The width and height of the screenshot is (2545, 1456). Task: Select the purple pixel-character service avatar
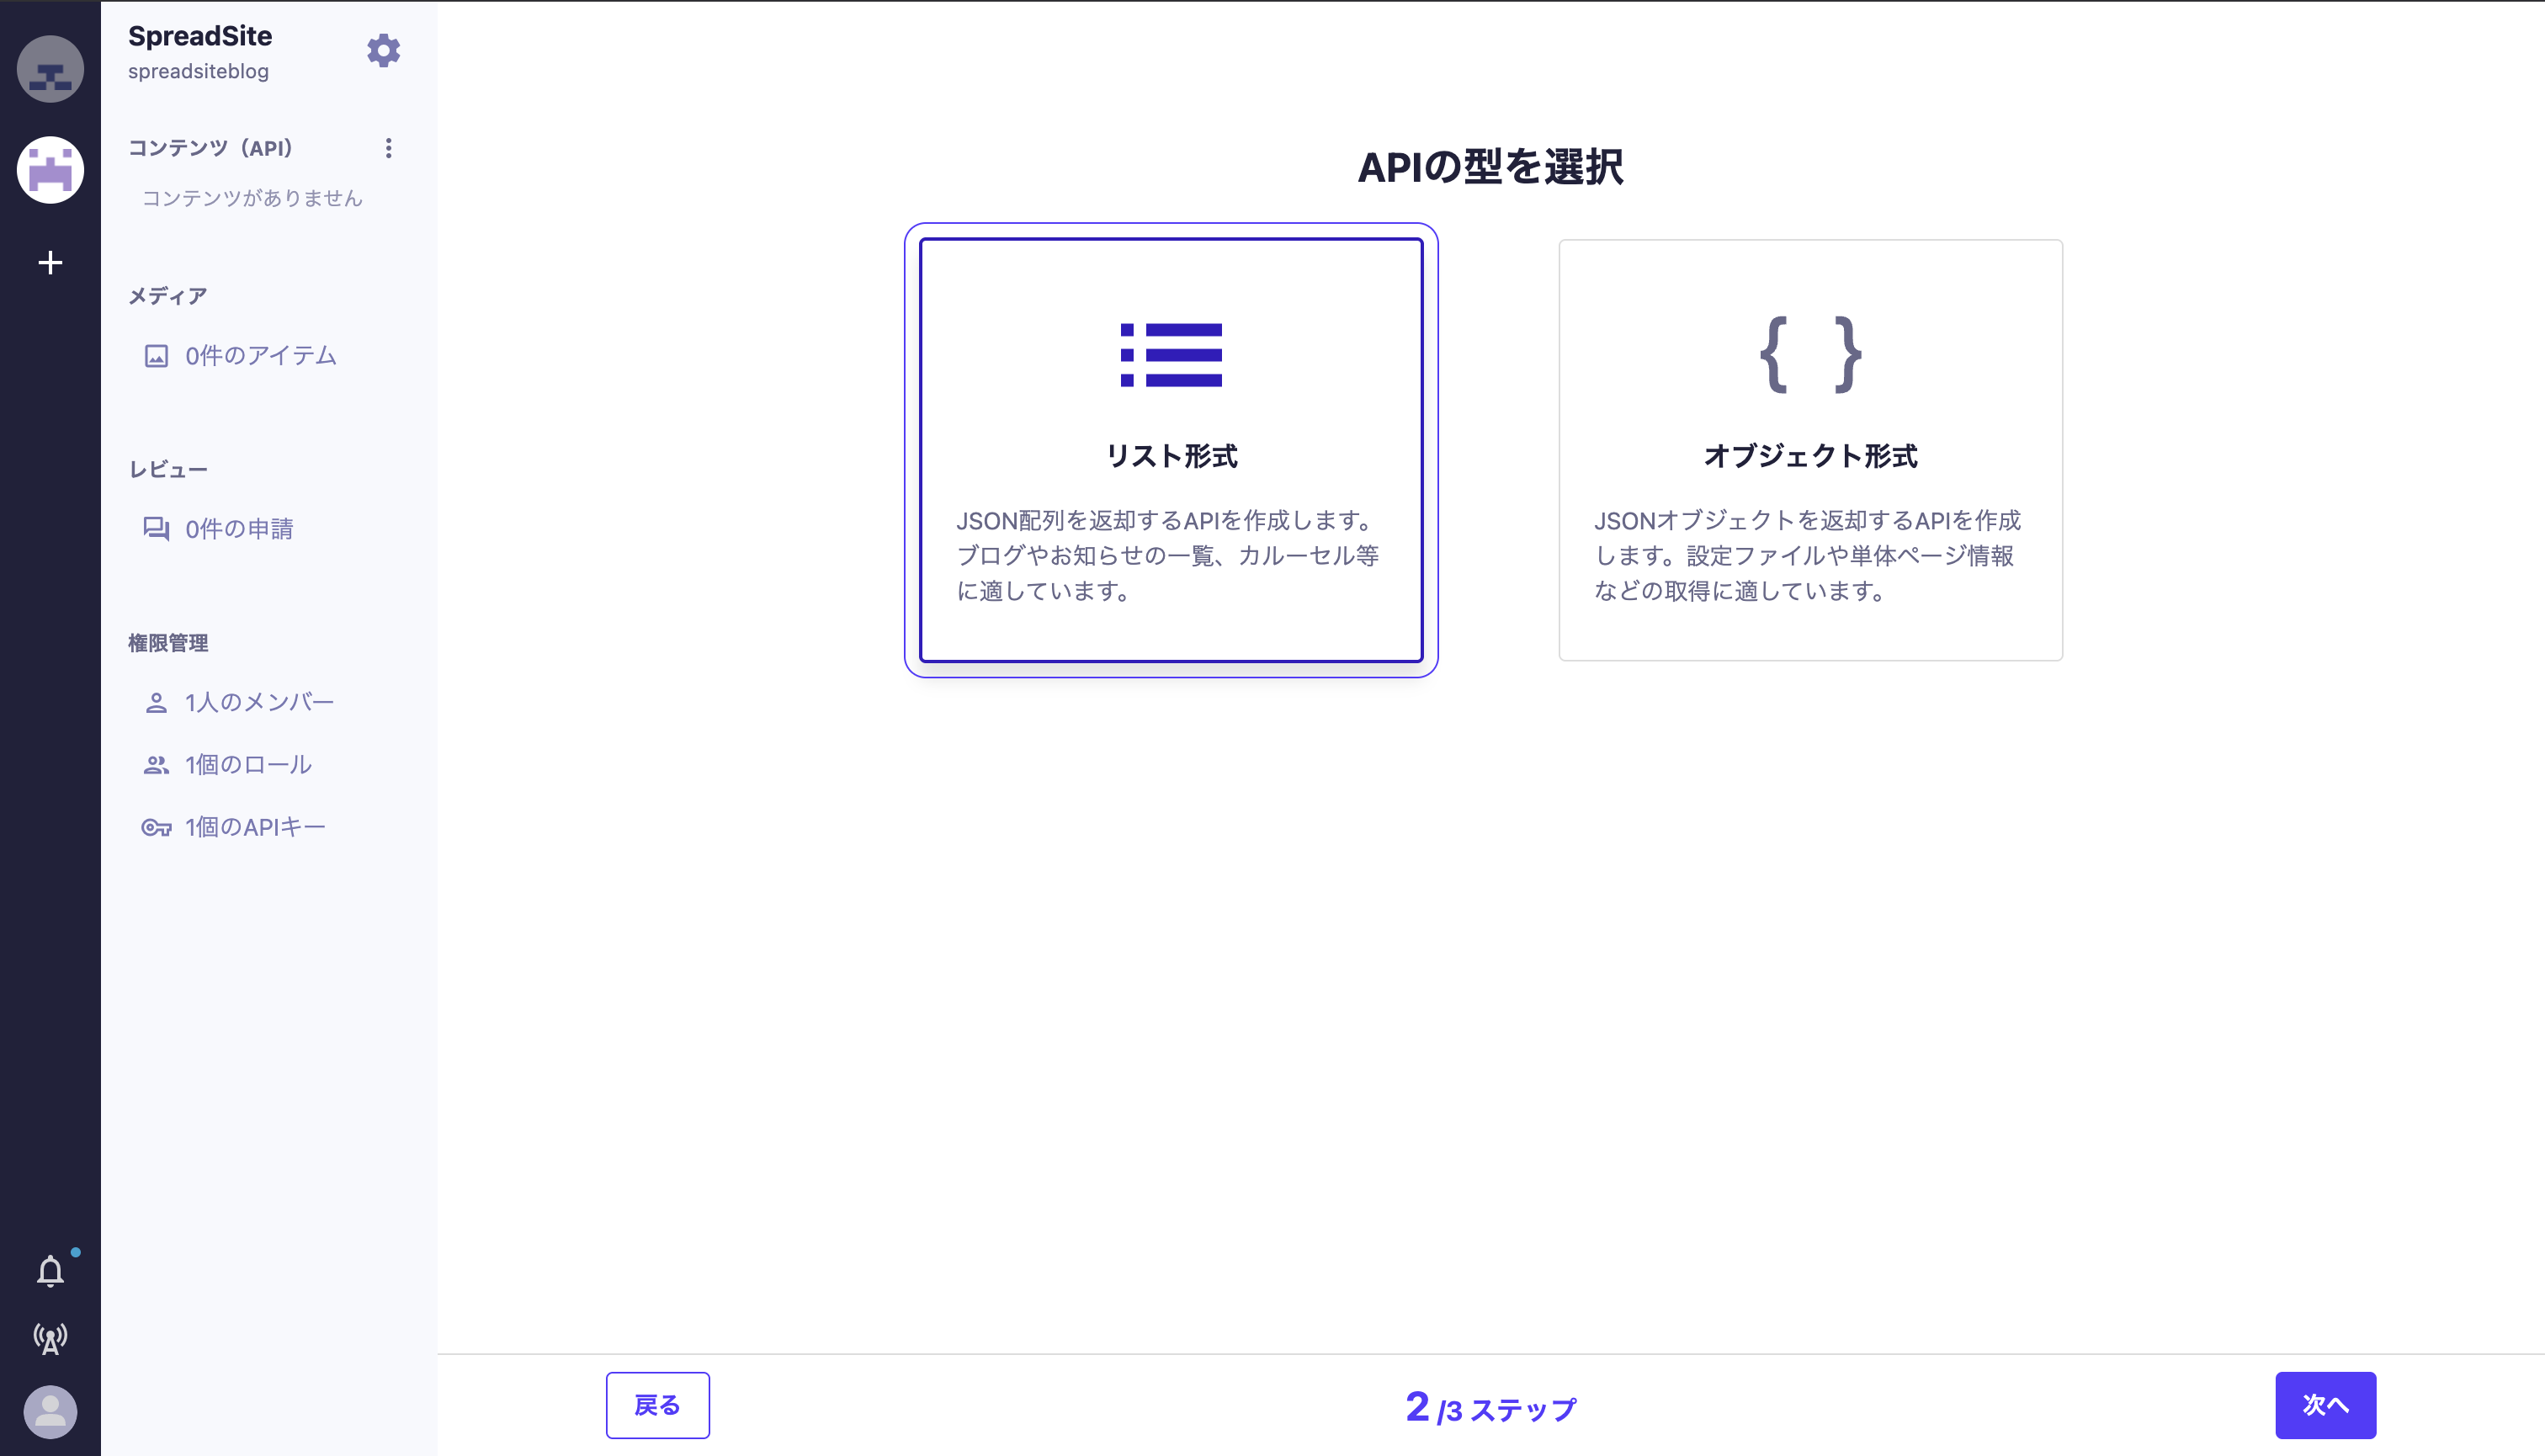tap(50, 170)
